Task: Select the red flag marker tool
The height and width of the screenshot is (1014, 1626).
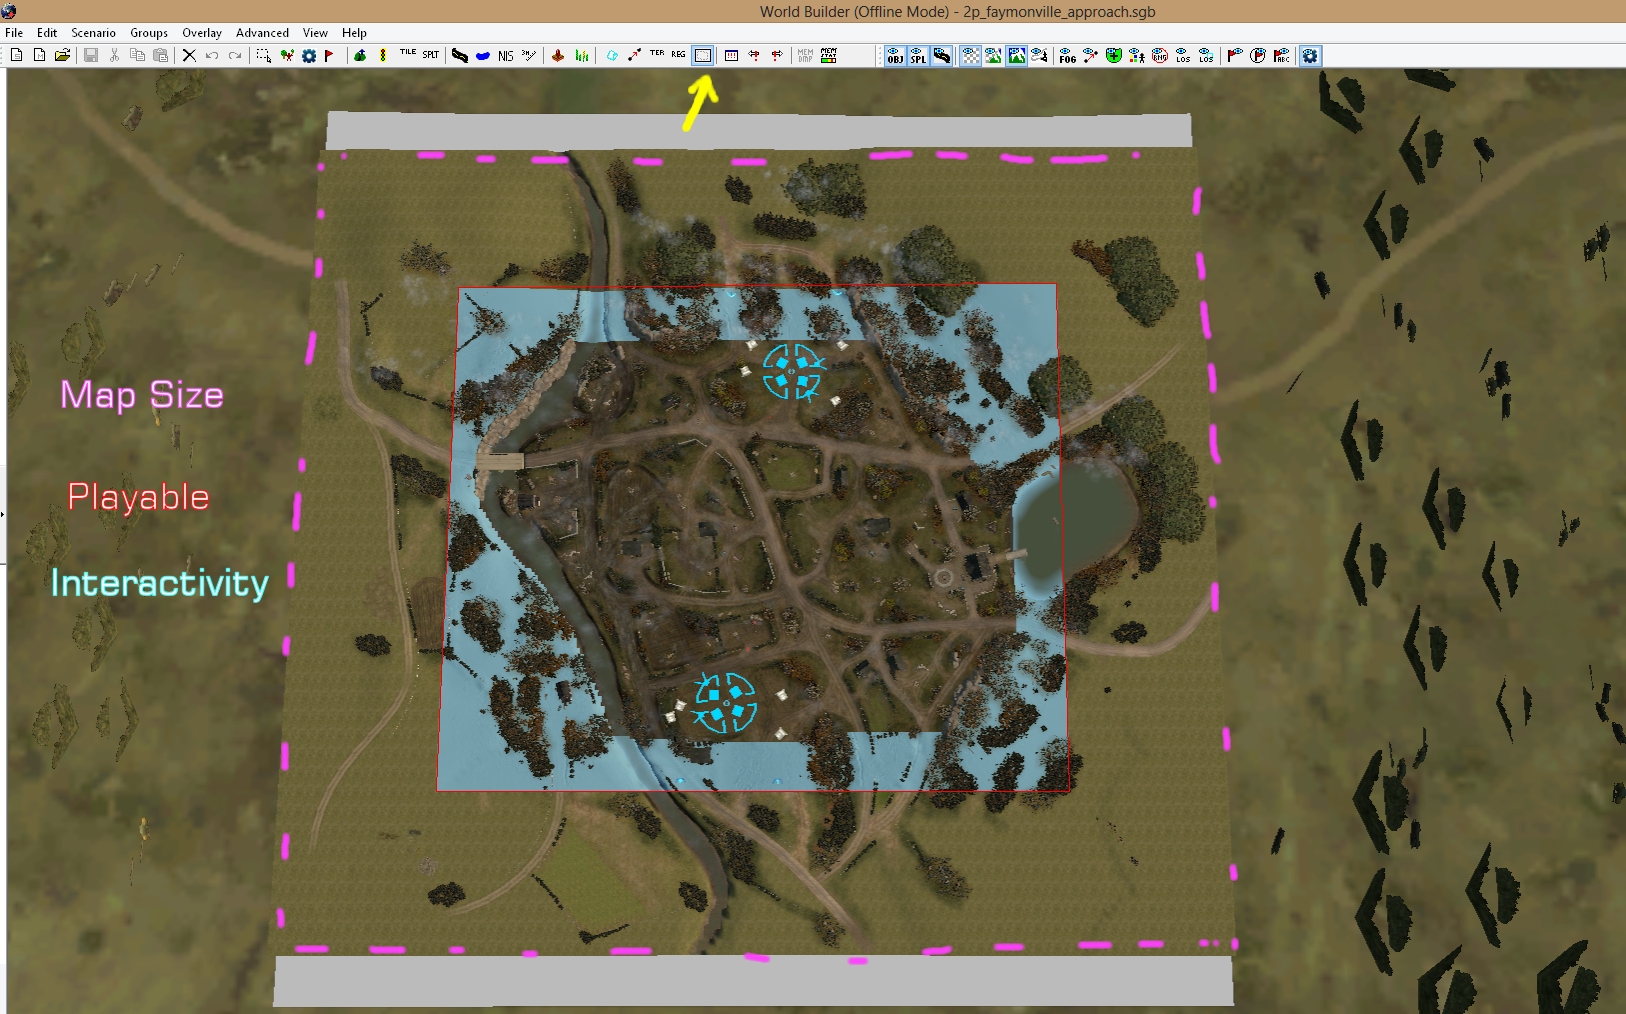Action: (329, 55)
